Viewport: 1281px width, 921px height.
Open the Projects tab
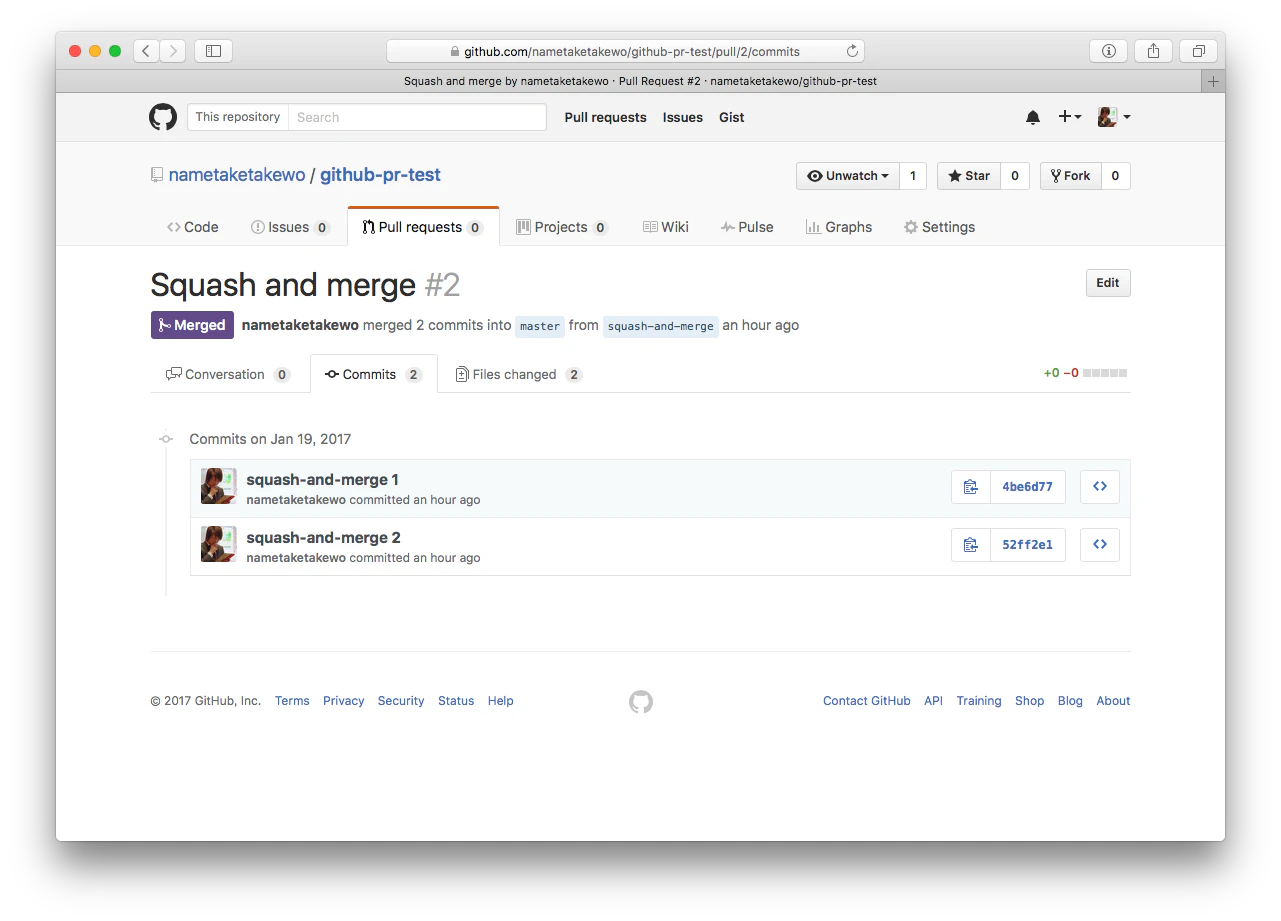[561, 227]
